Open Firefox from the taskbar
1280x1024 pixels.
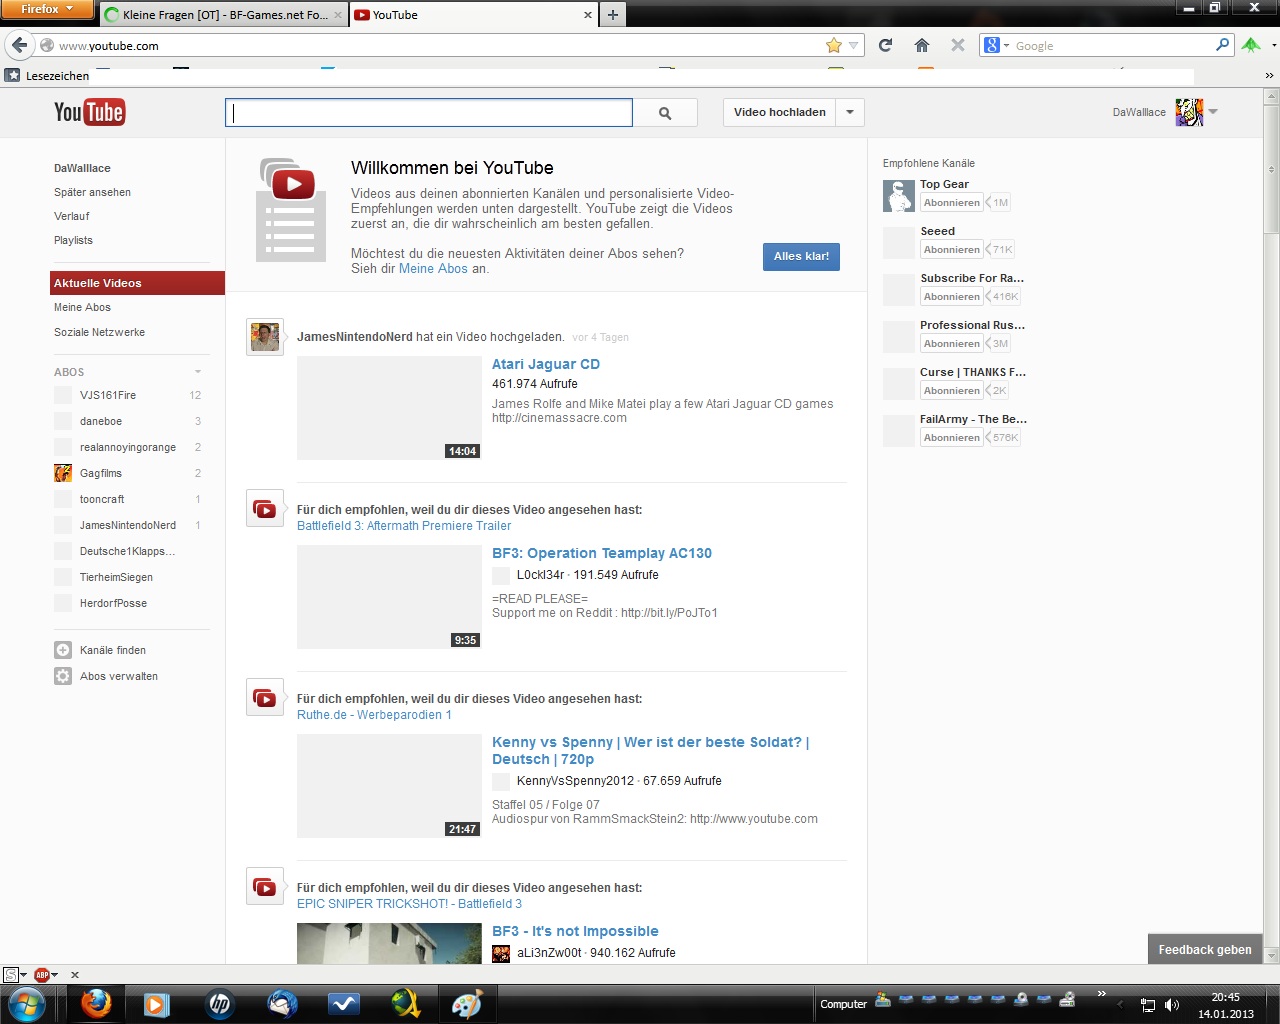[96, 1004]
